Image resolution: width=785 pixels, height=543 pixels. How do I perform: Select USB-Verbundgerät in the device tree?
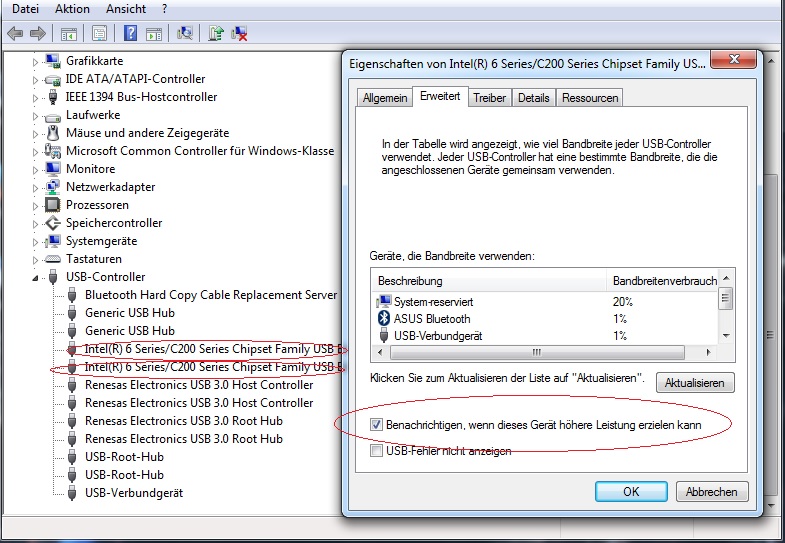pos(134,493)
